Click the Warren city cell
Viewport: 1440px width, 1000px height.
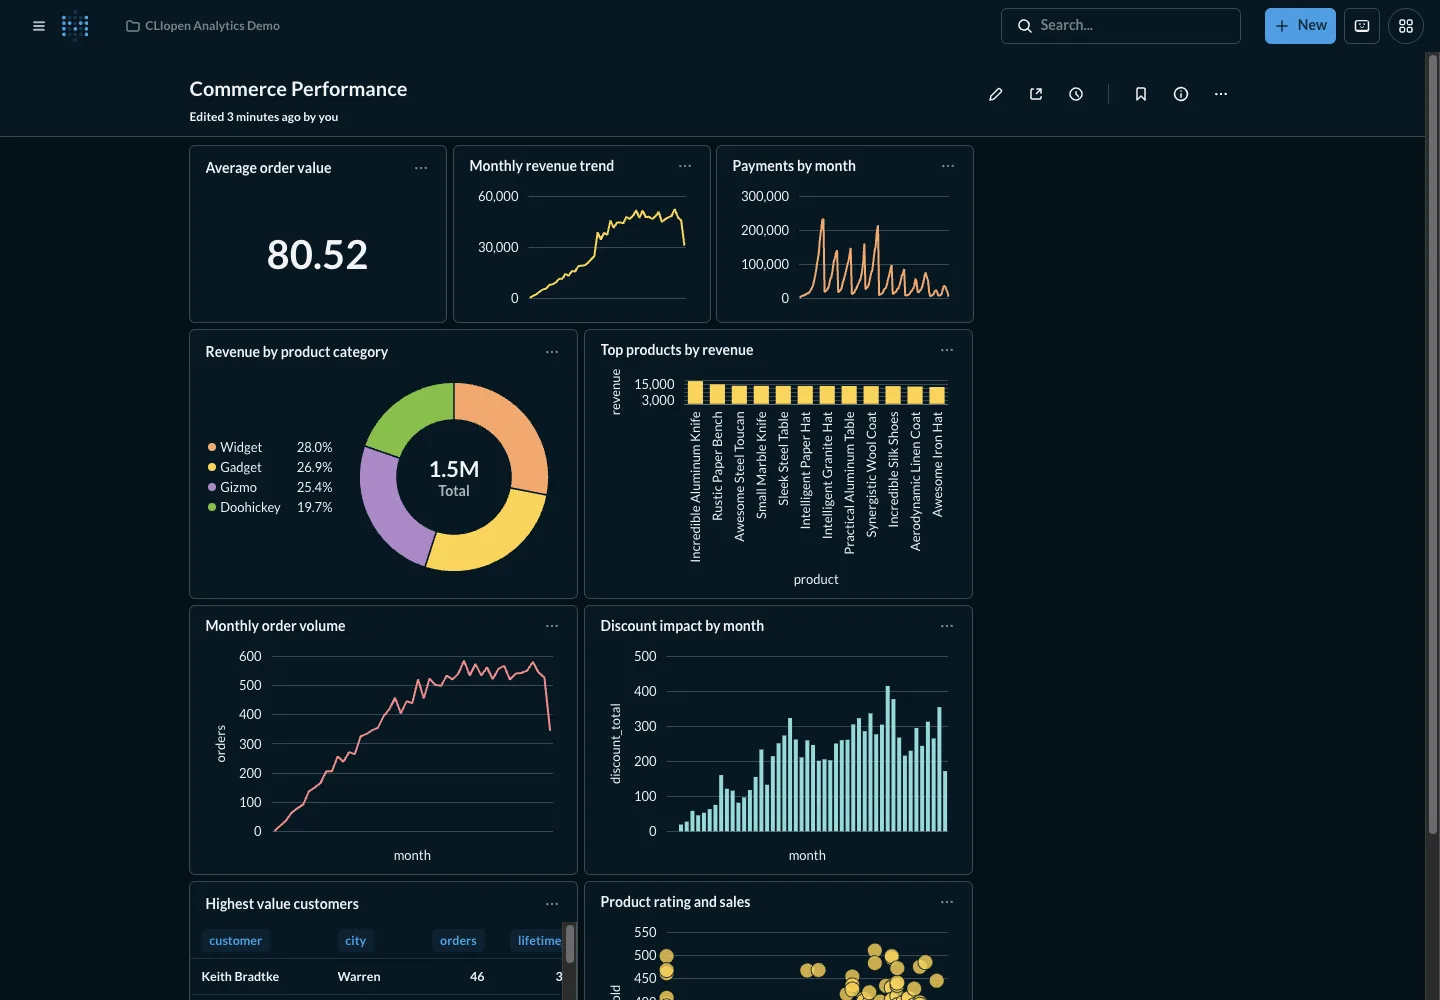pyautogui.click(x=359, y=977)
